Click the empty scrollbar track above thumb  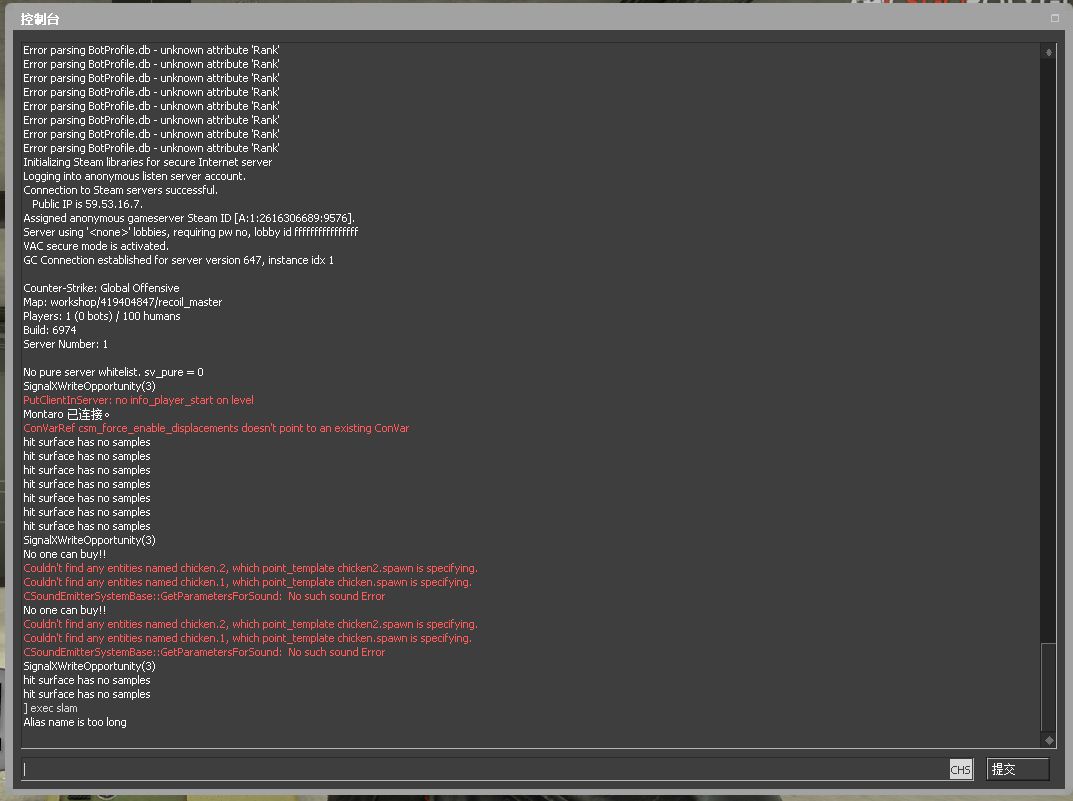pyautogui.click(x=1048, y=349)
